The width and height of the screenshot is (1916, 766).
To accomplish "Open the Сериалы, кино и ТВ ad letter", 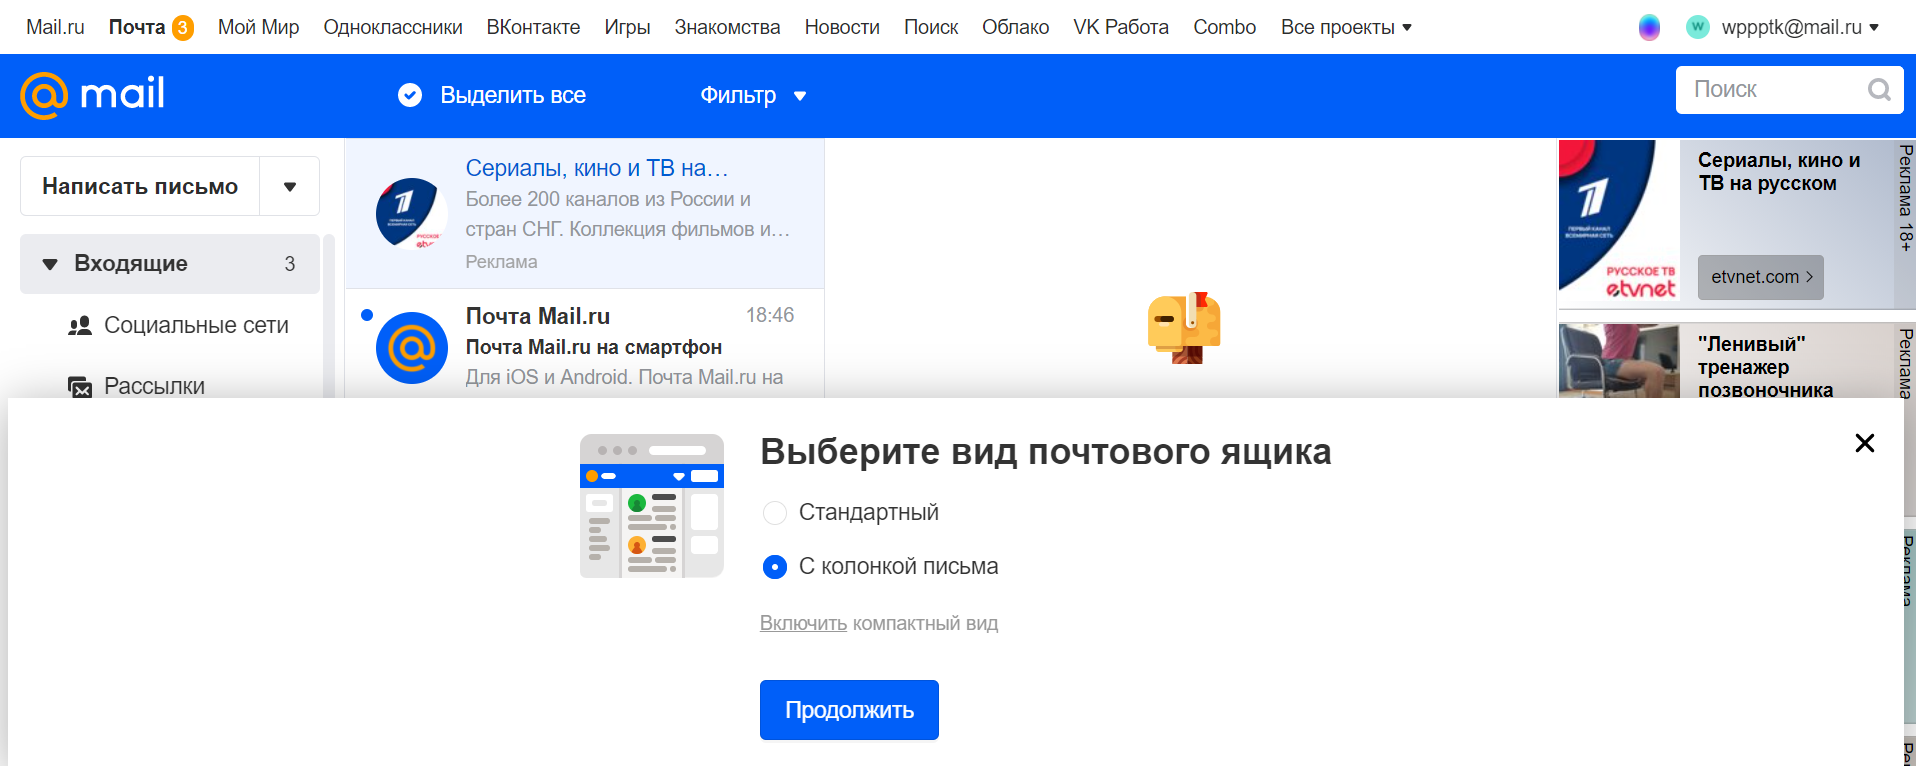I will (x=585, y=213).
